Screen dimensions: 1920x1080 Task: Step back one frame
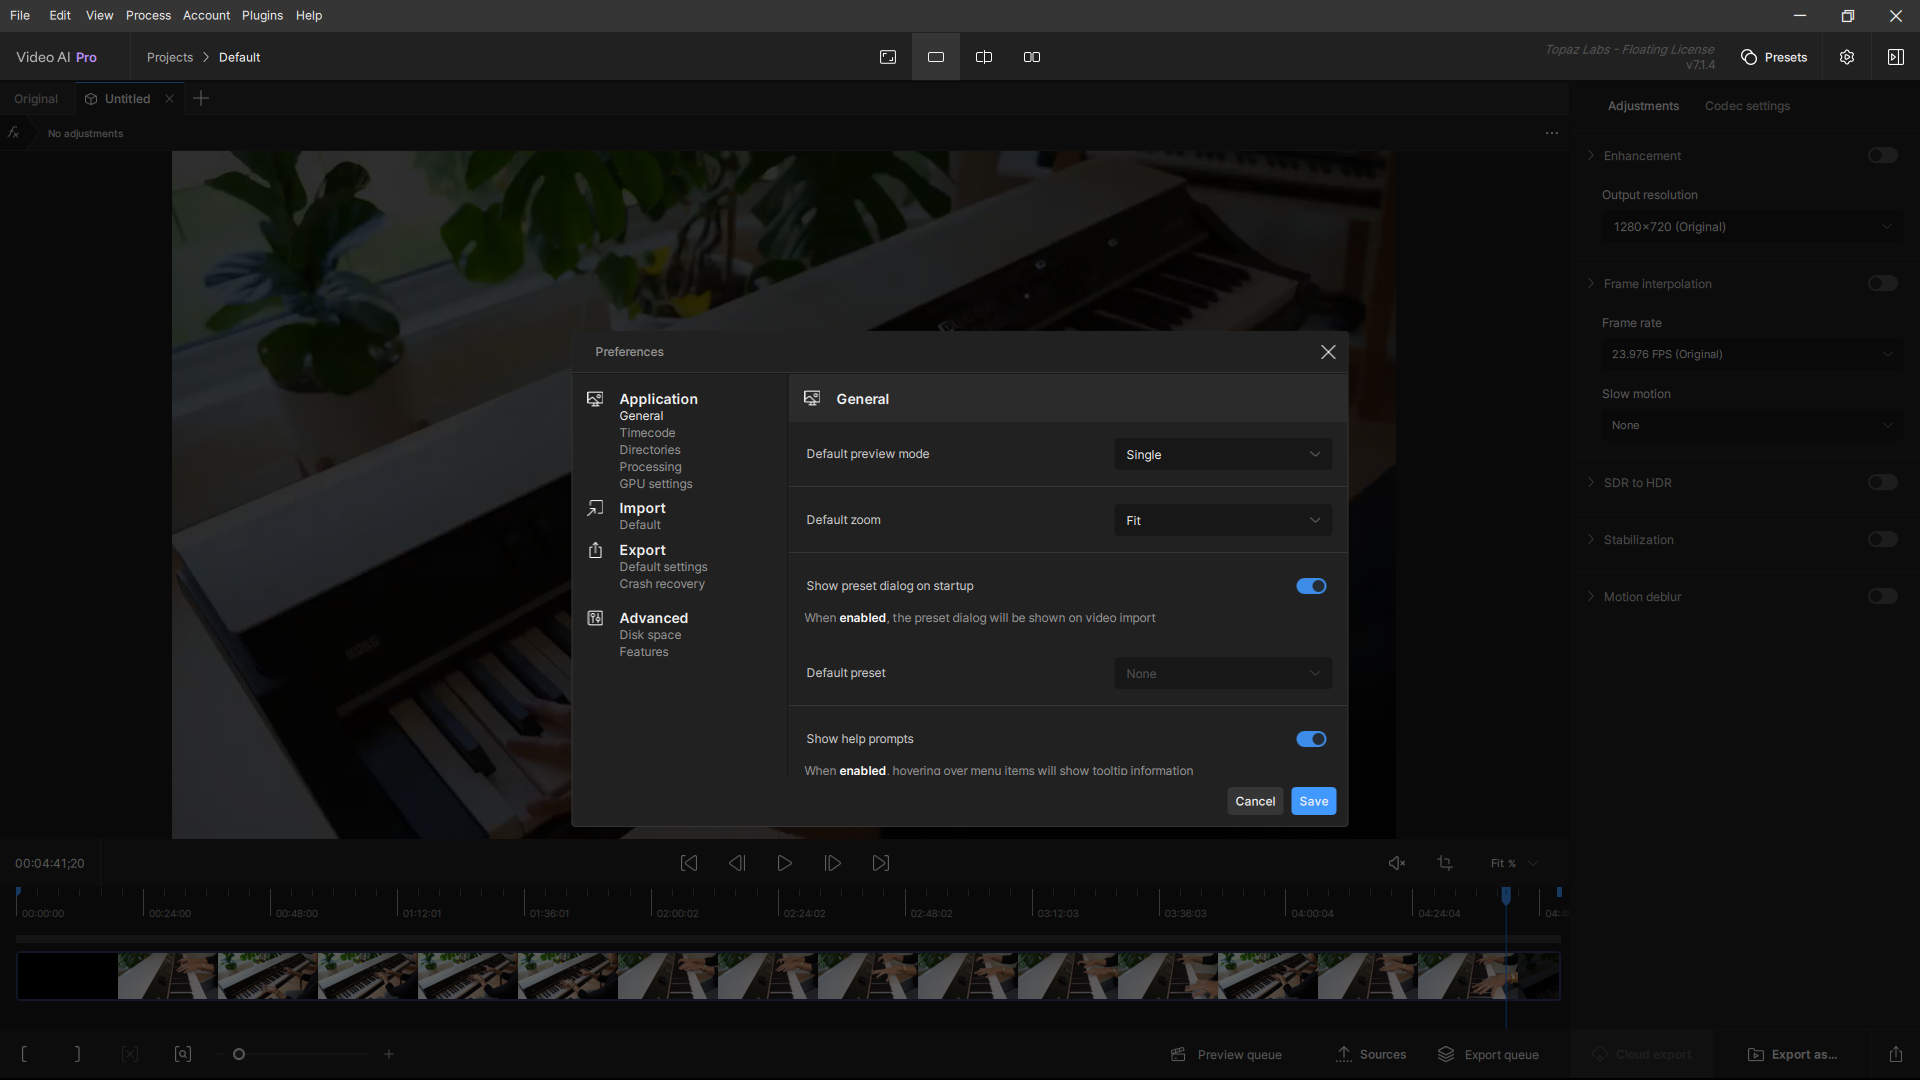coord(737,863)
